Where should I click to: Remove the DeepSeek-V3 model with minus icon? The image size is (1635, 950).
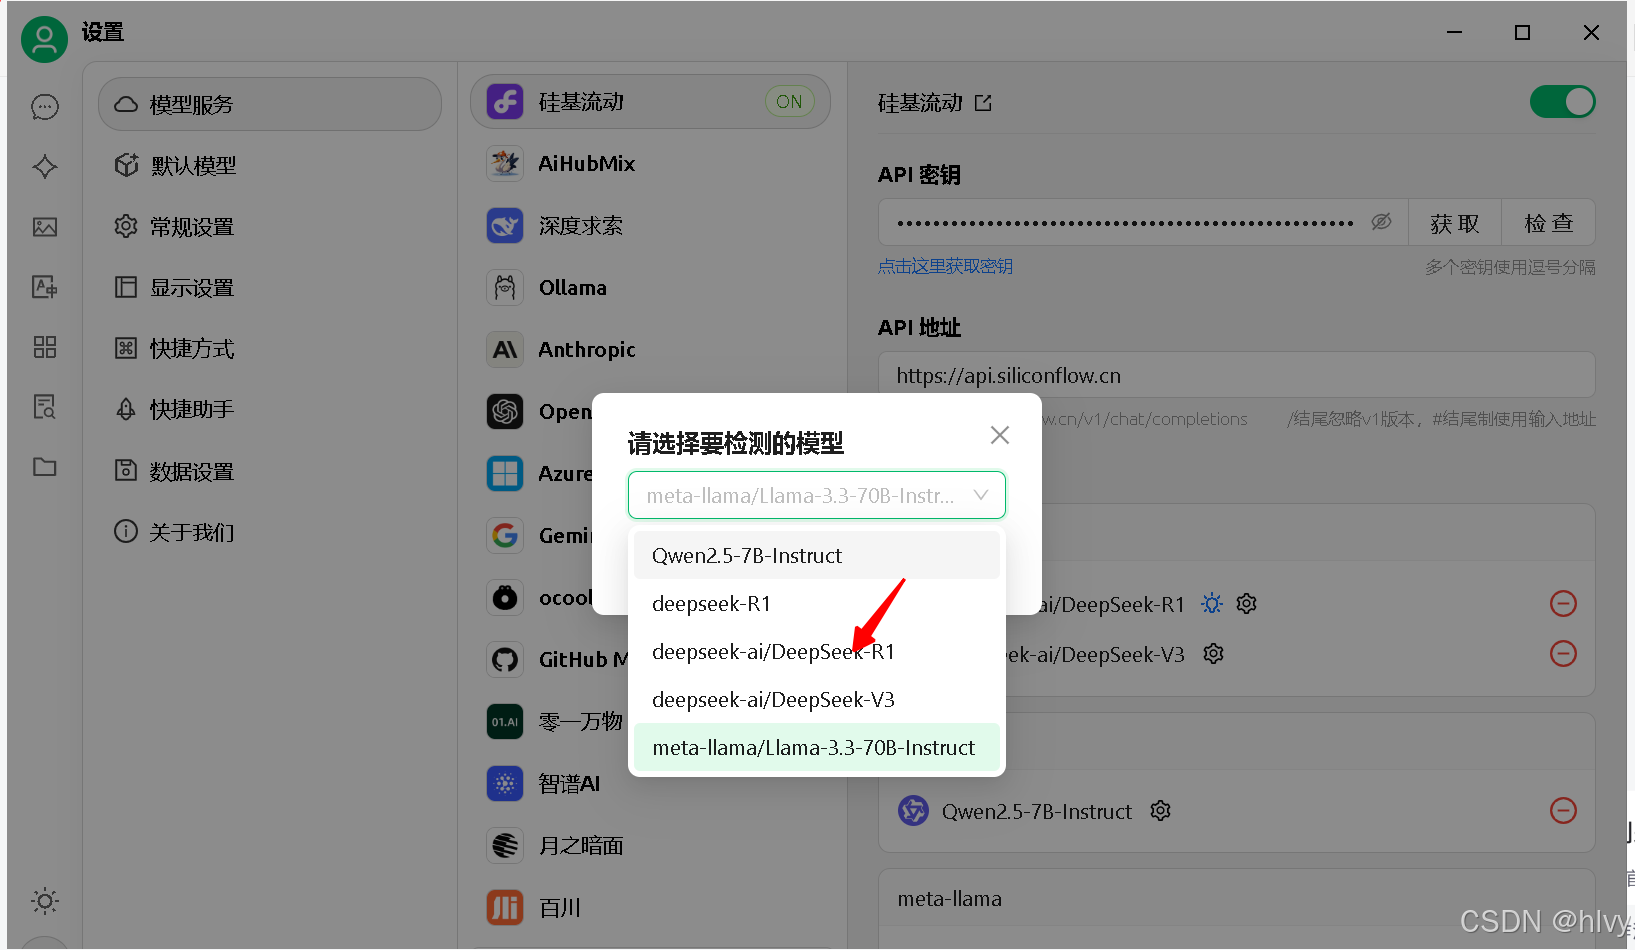click(1563, 654)
